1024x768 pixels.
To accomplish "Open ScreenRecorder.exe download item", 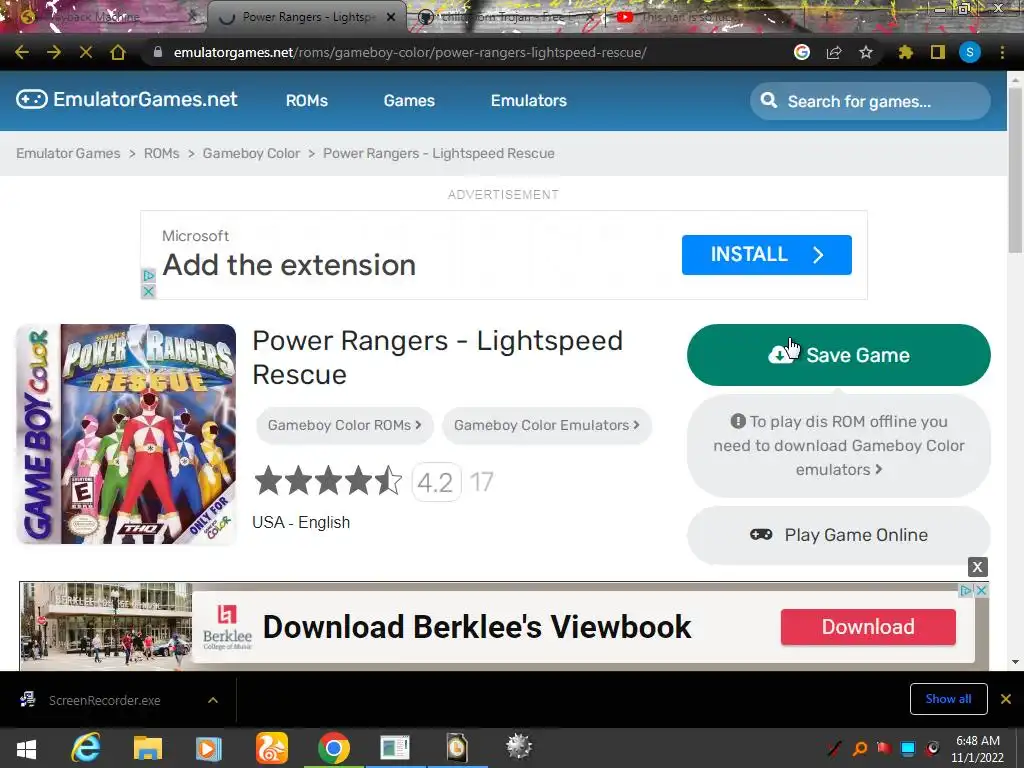I will [x=104, y=700].
